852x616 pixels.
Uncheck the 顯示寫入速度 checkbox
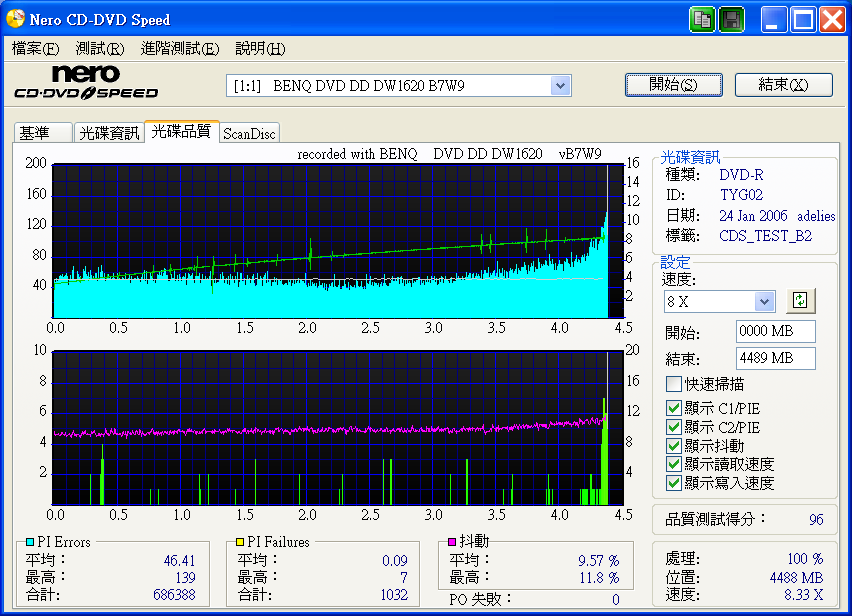674,483
